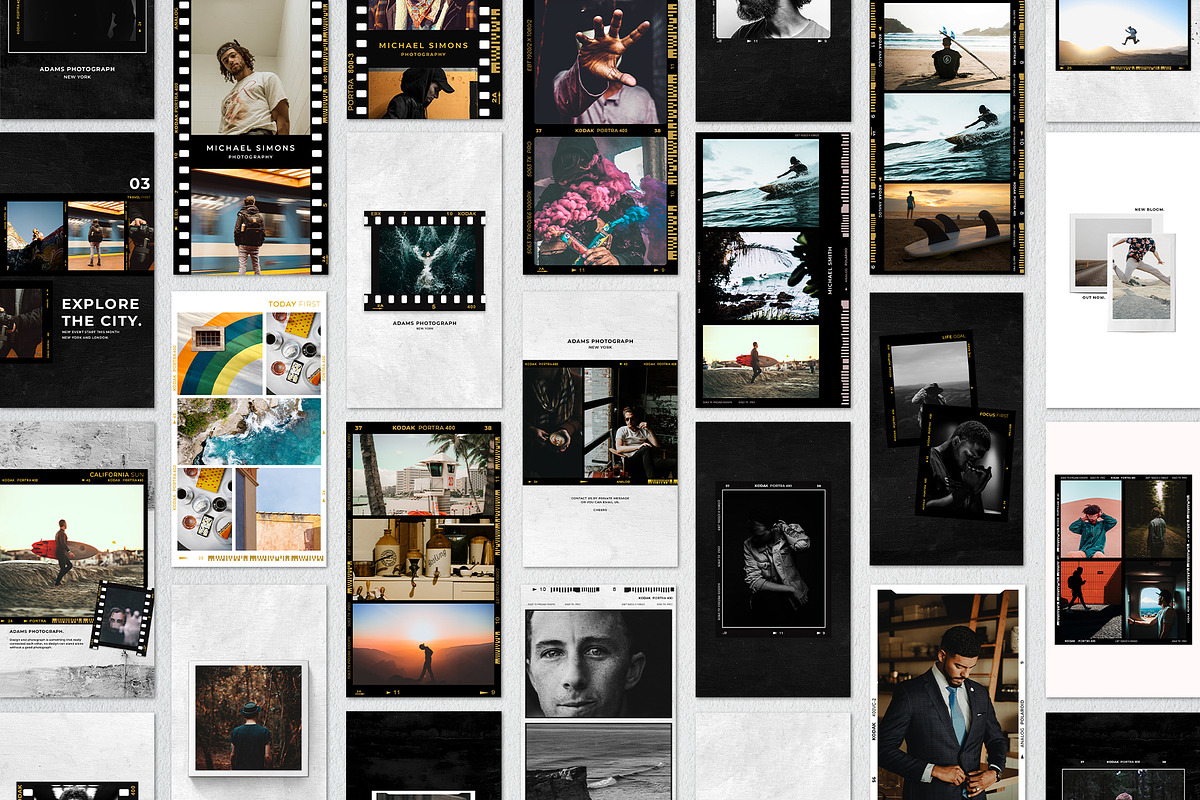Select the rainbow wall mural photo

pyautogui.click(x=219, y=353)
